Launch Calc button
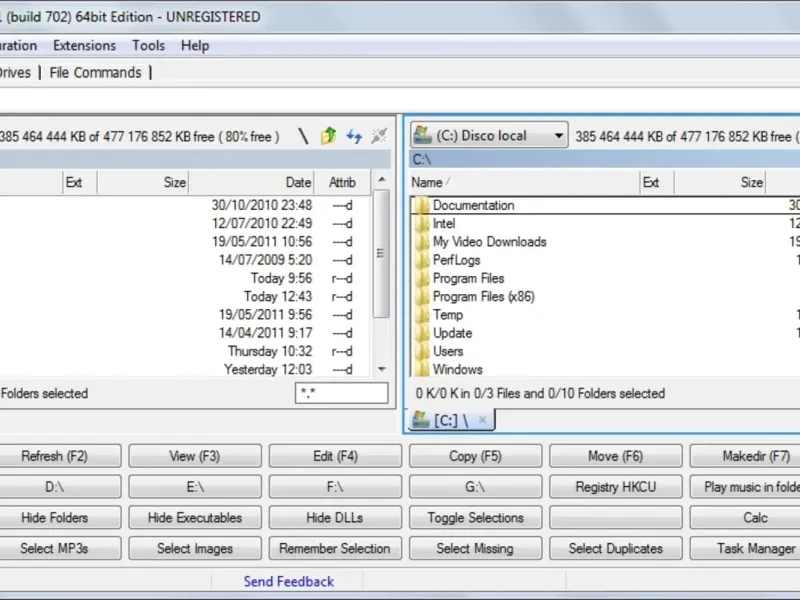Screen dimensions: 800x600 click(745, 517)
